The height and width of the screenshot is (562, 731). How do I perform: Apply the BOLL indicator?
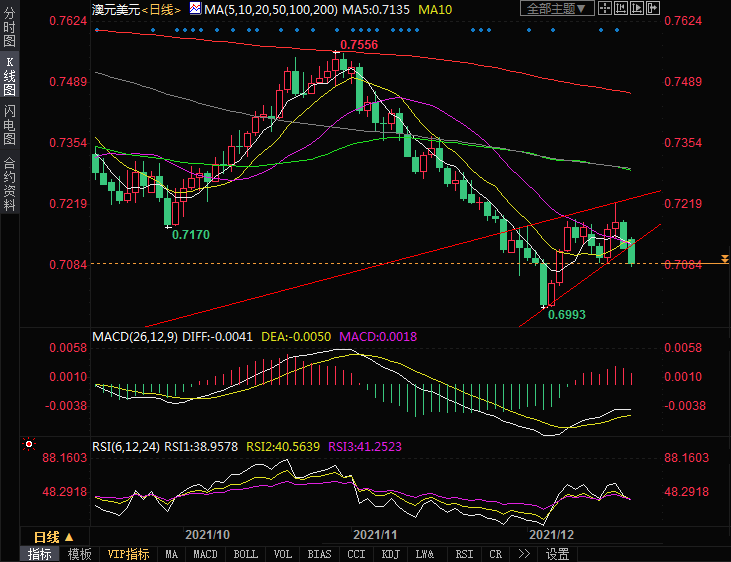[245, 554]
